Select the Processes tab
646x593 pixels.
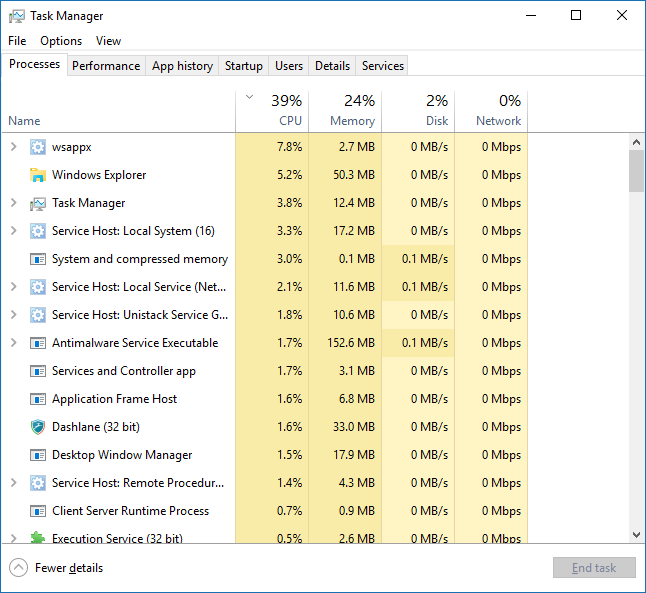[x=35, y=64]
